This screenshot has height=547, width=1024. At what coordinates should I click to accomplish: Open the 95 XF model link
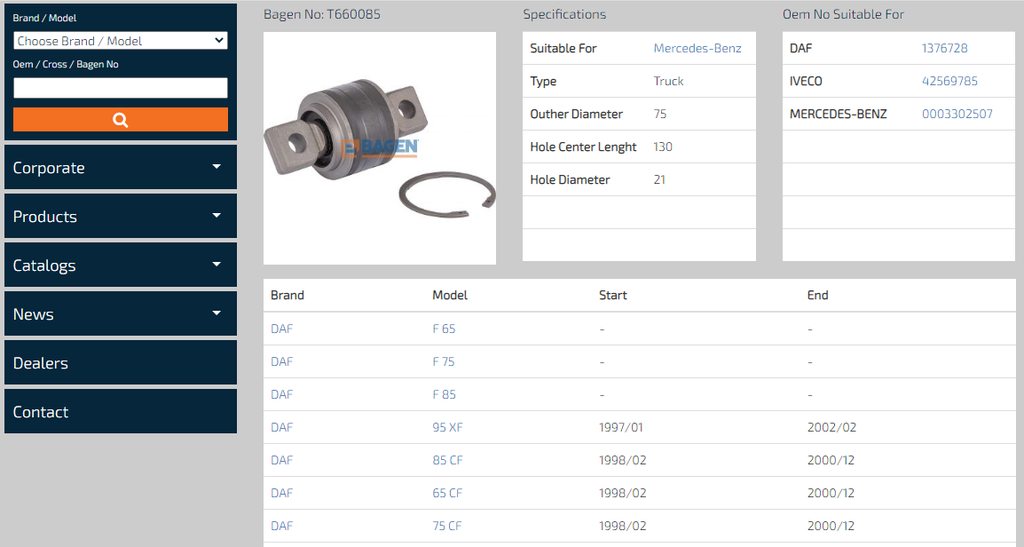447,427
